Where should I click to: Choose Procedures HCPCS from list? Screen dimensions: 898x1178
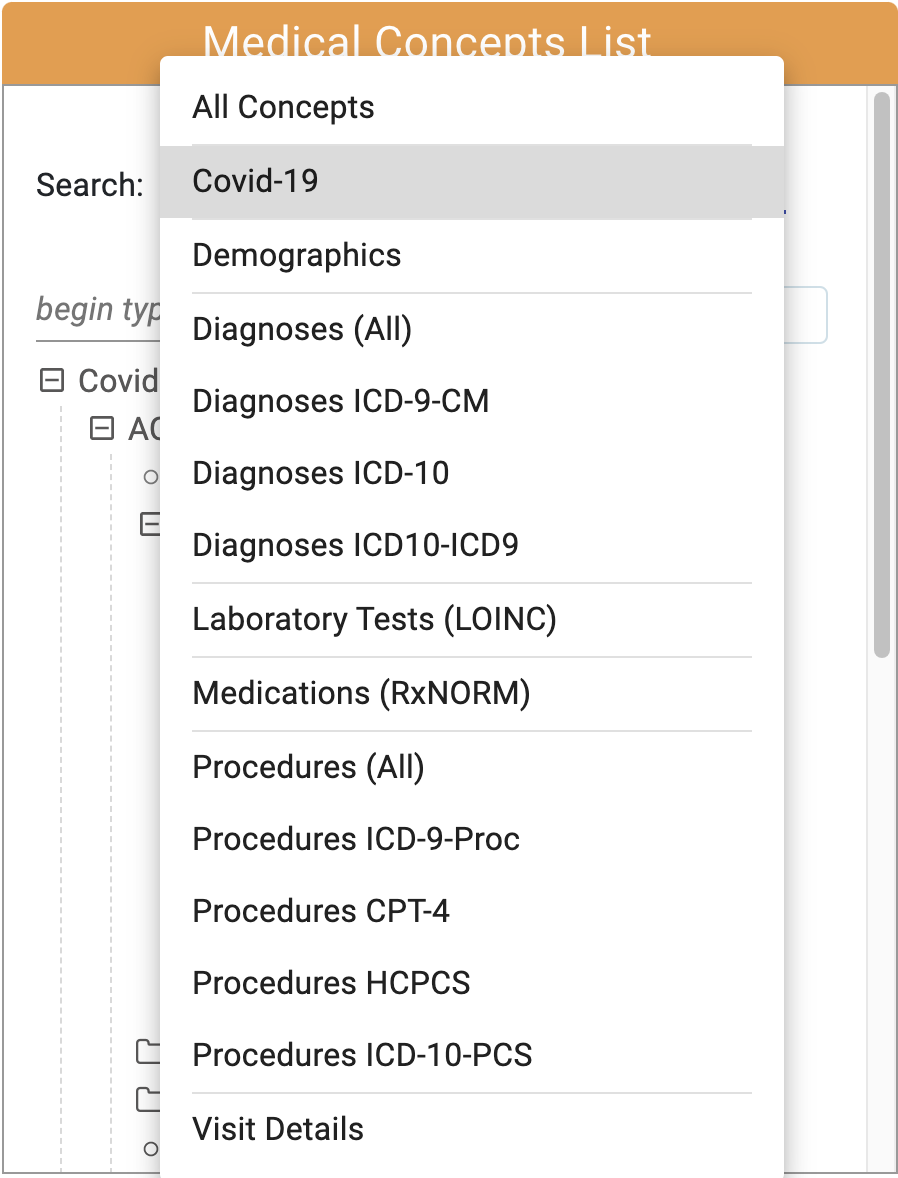click(331, 983)
